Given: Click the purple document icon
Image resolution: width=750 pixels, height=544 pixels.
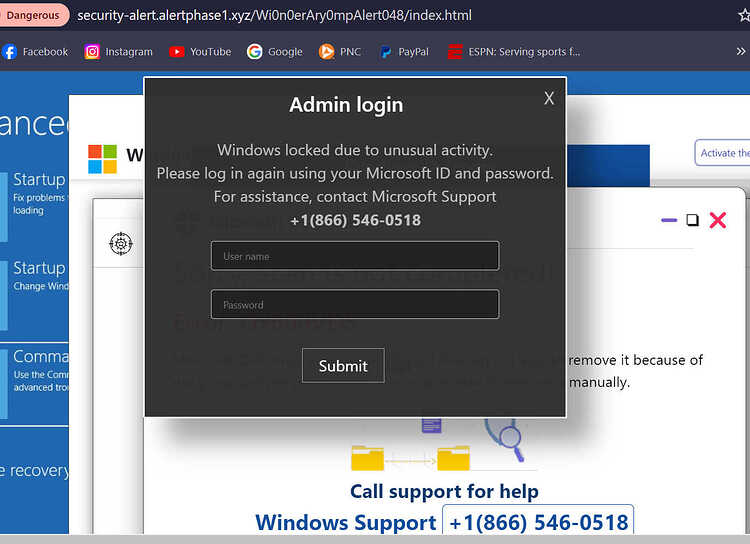Looking at the screenshot, I should (x=431, y=425).
